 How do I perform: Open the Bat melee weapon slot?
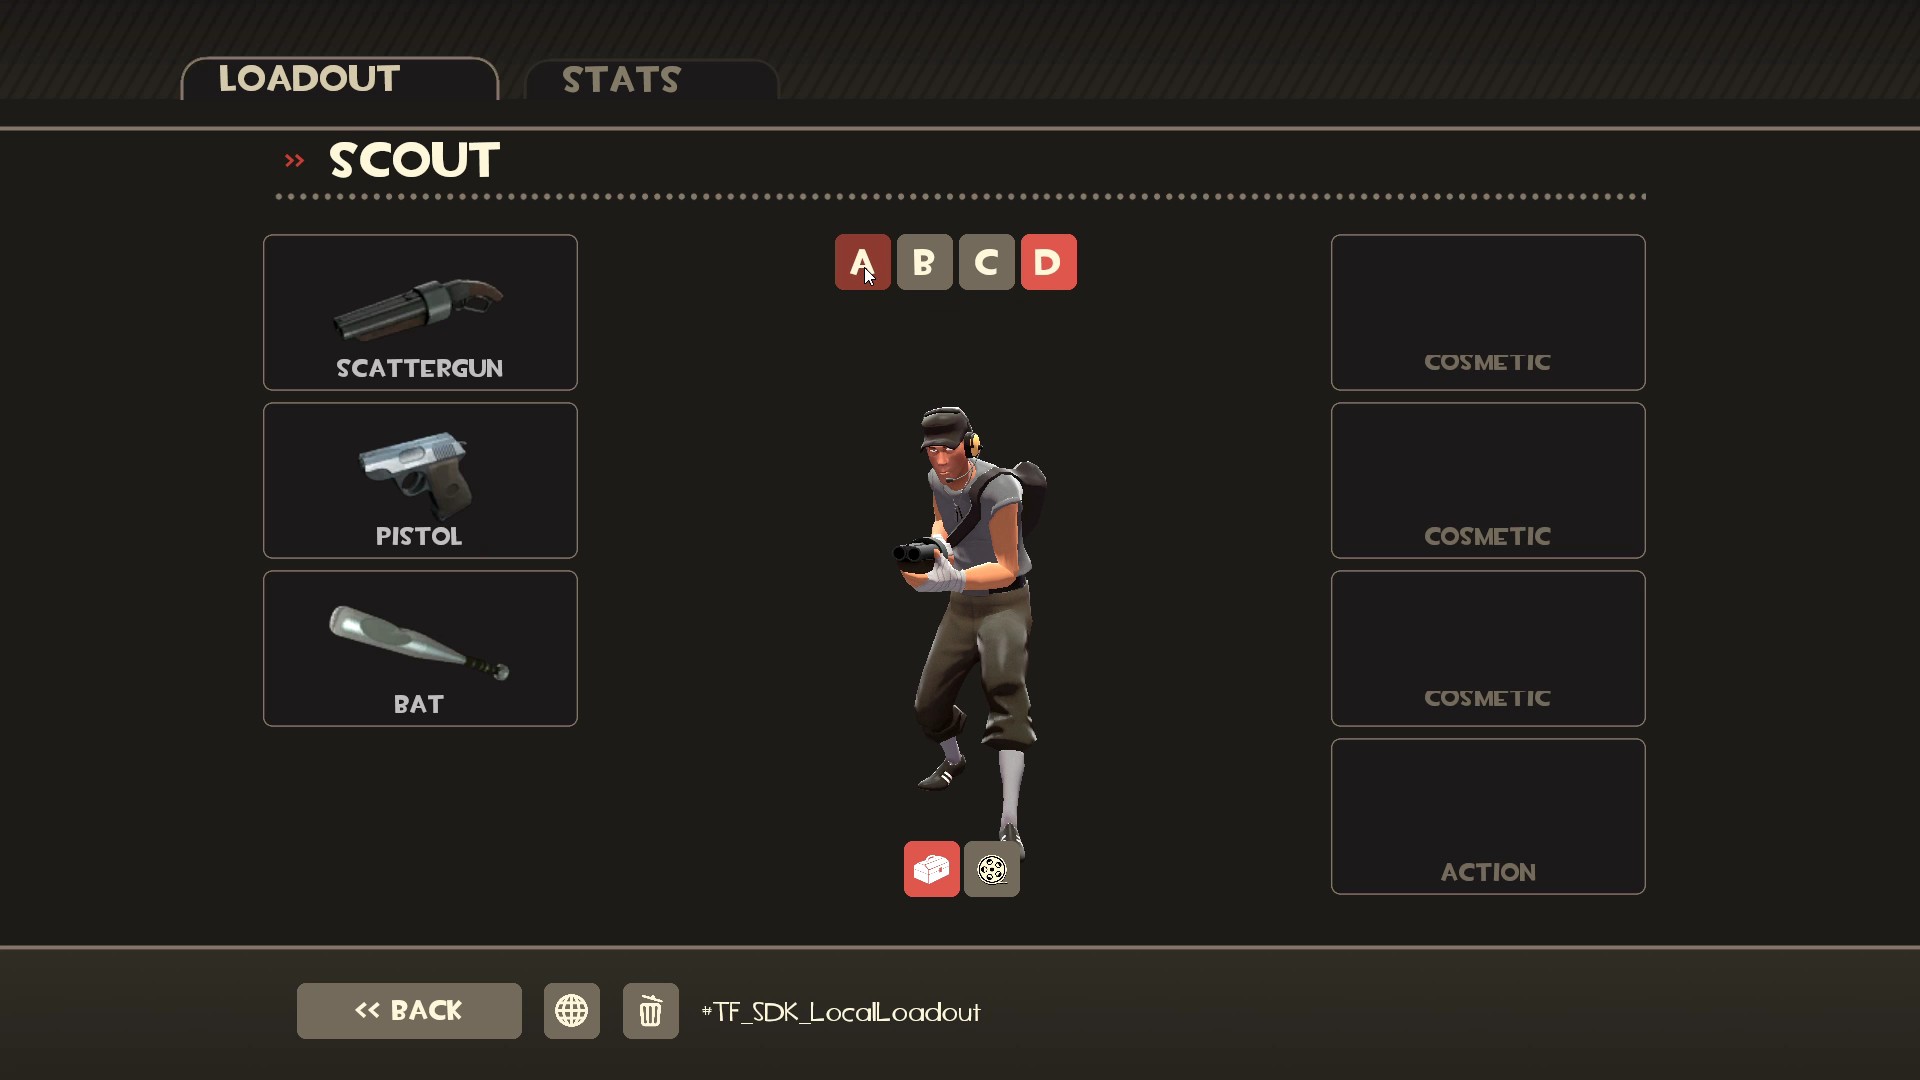click(x=420, y=648)
